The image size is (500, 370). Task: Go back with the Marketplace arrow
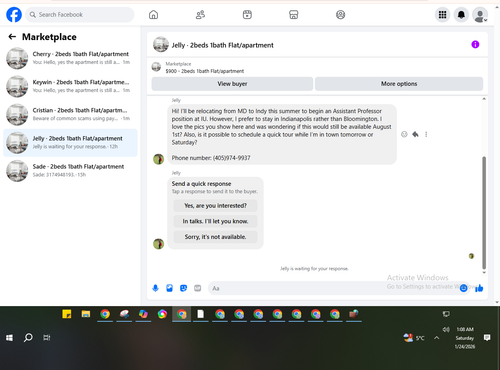(x=12, y=37)
